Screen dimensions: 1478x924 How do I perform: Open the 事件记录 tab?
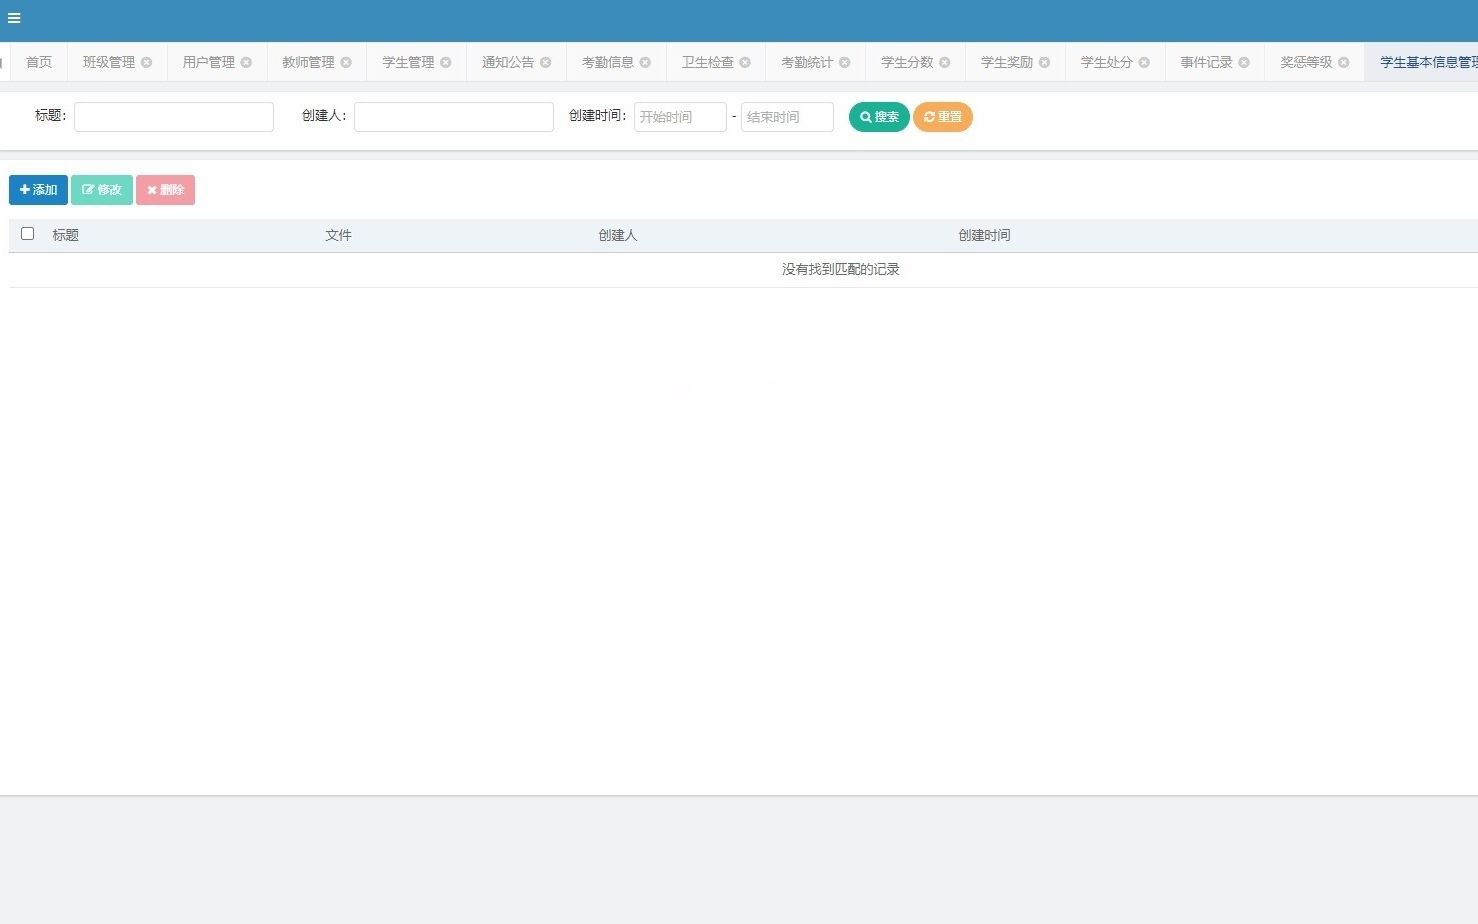point(1206,62)
